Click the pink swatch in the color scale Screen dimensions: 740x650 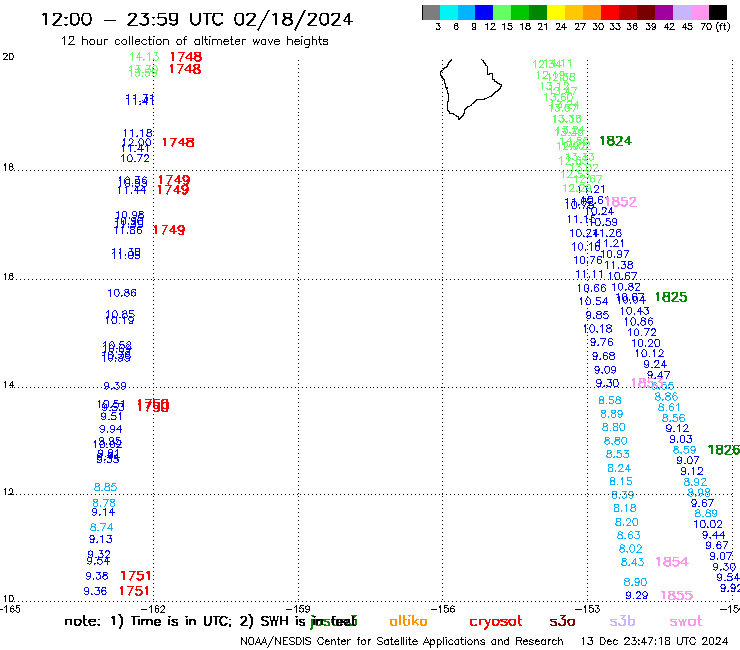[700, 12]
